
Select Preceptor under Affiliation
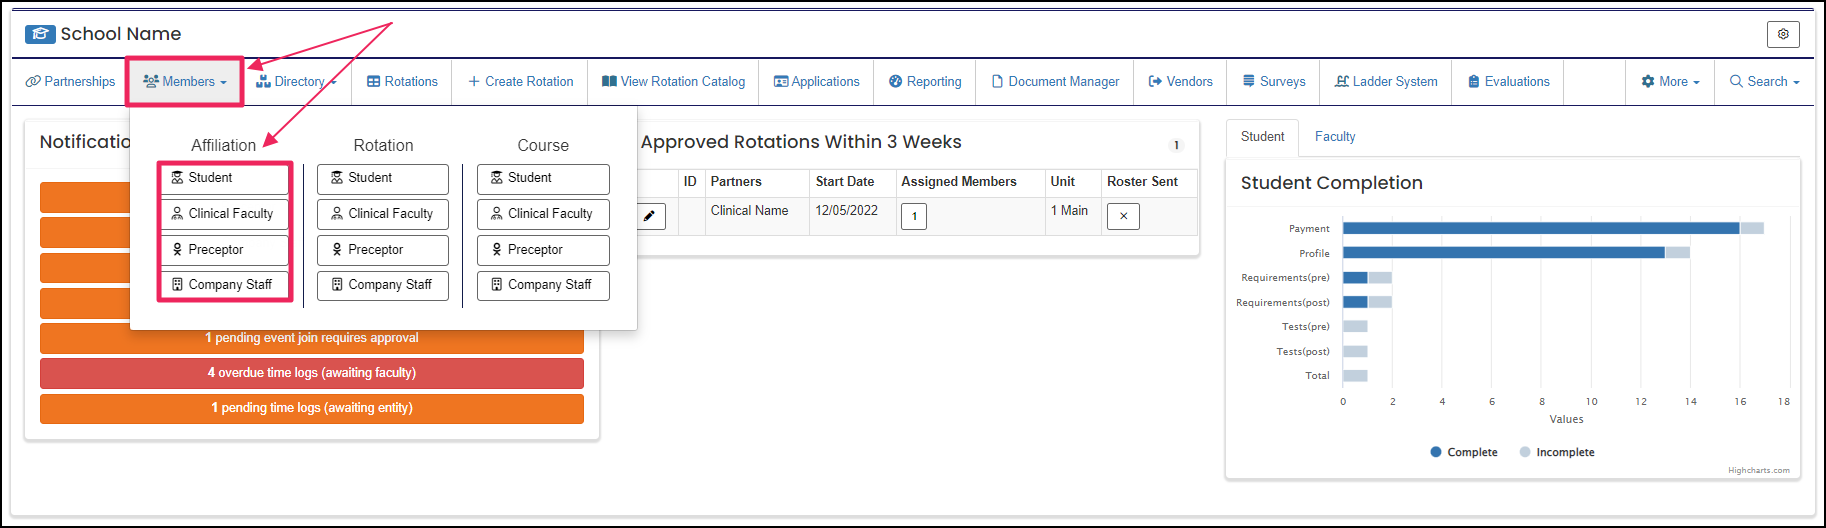224,250
